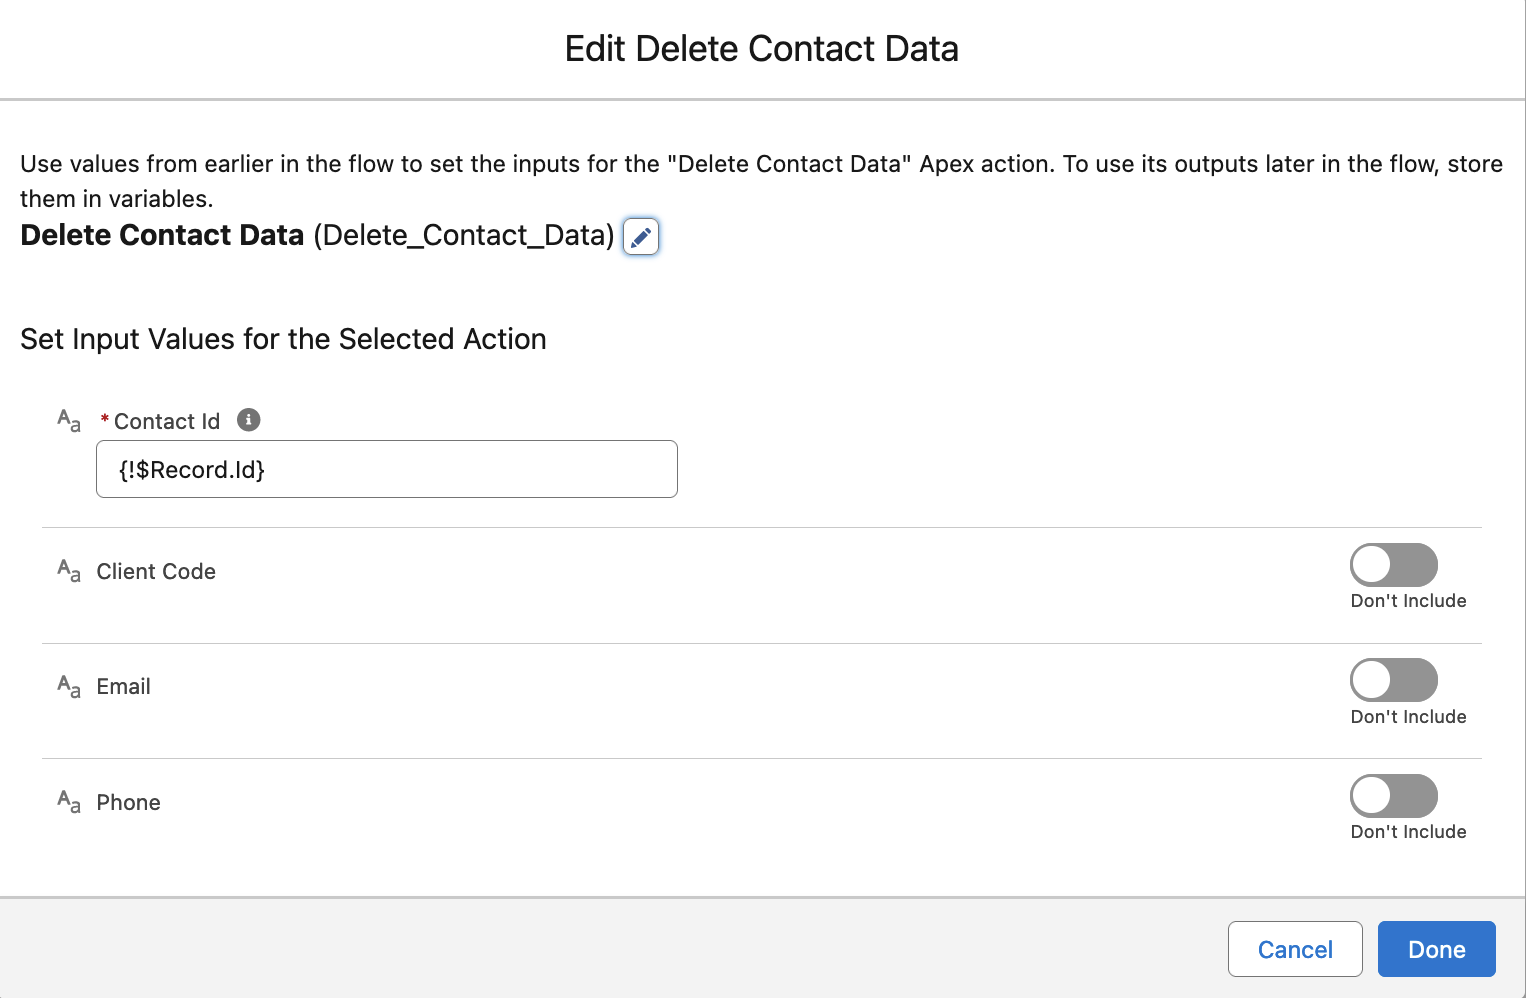Click the Email field label

[x=124, y=687]
